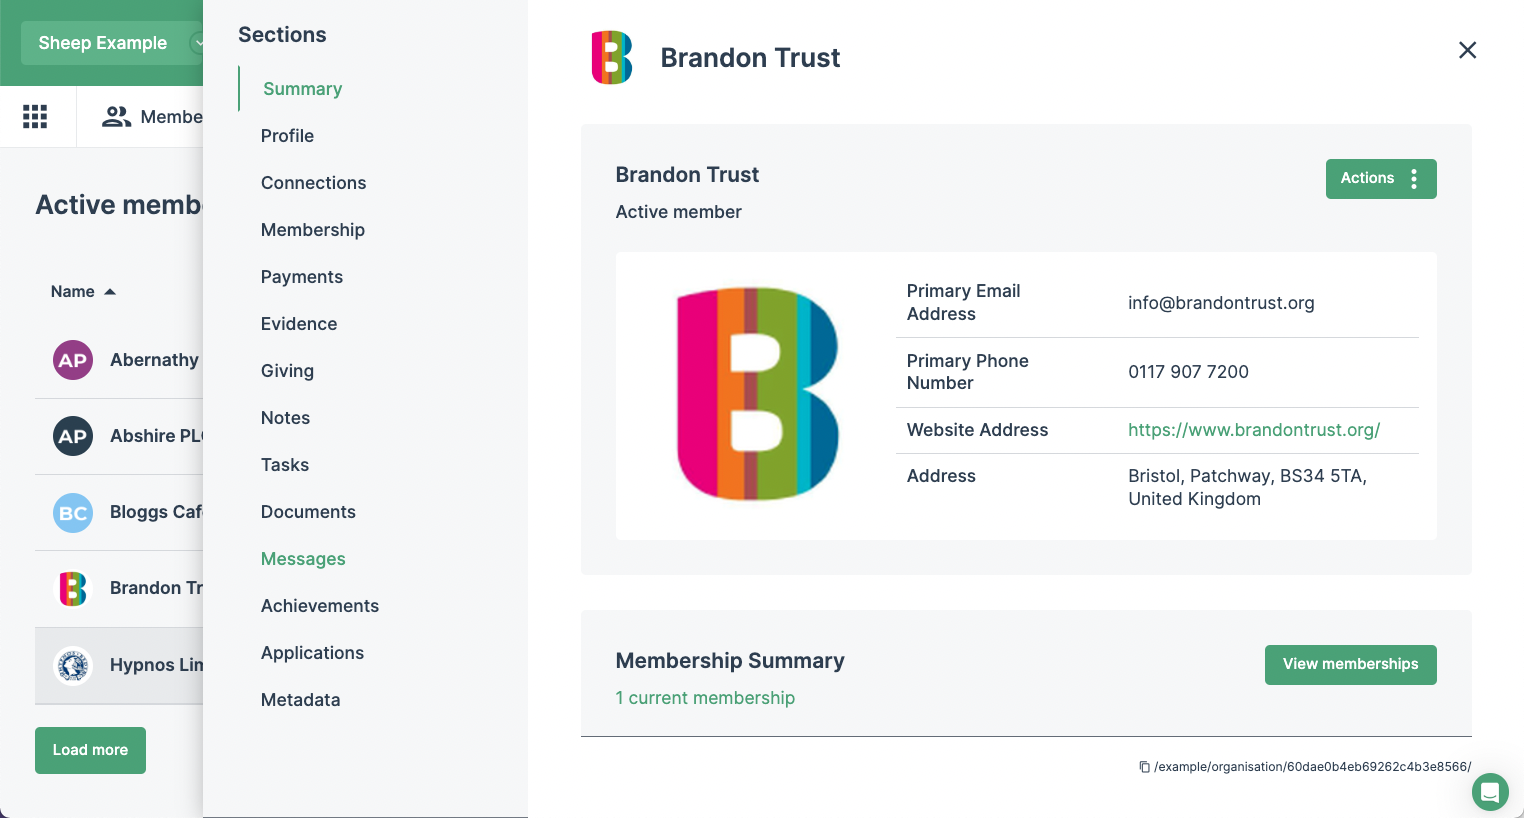The image size is (1524, 818).
Task: Click the 1 current membership link
Action: tap(705, 698)
